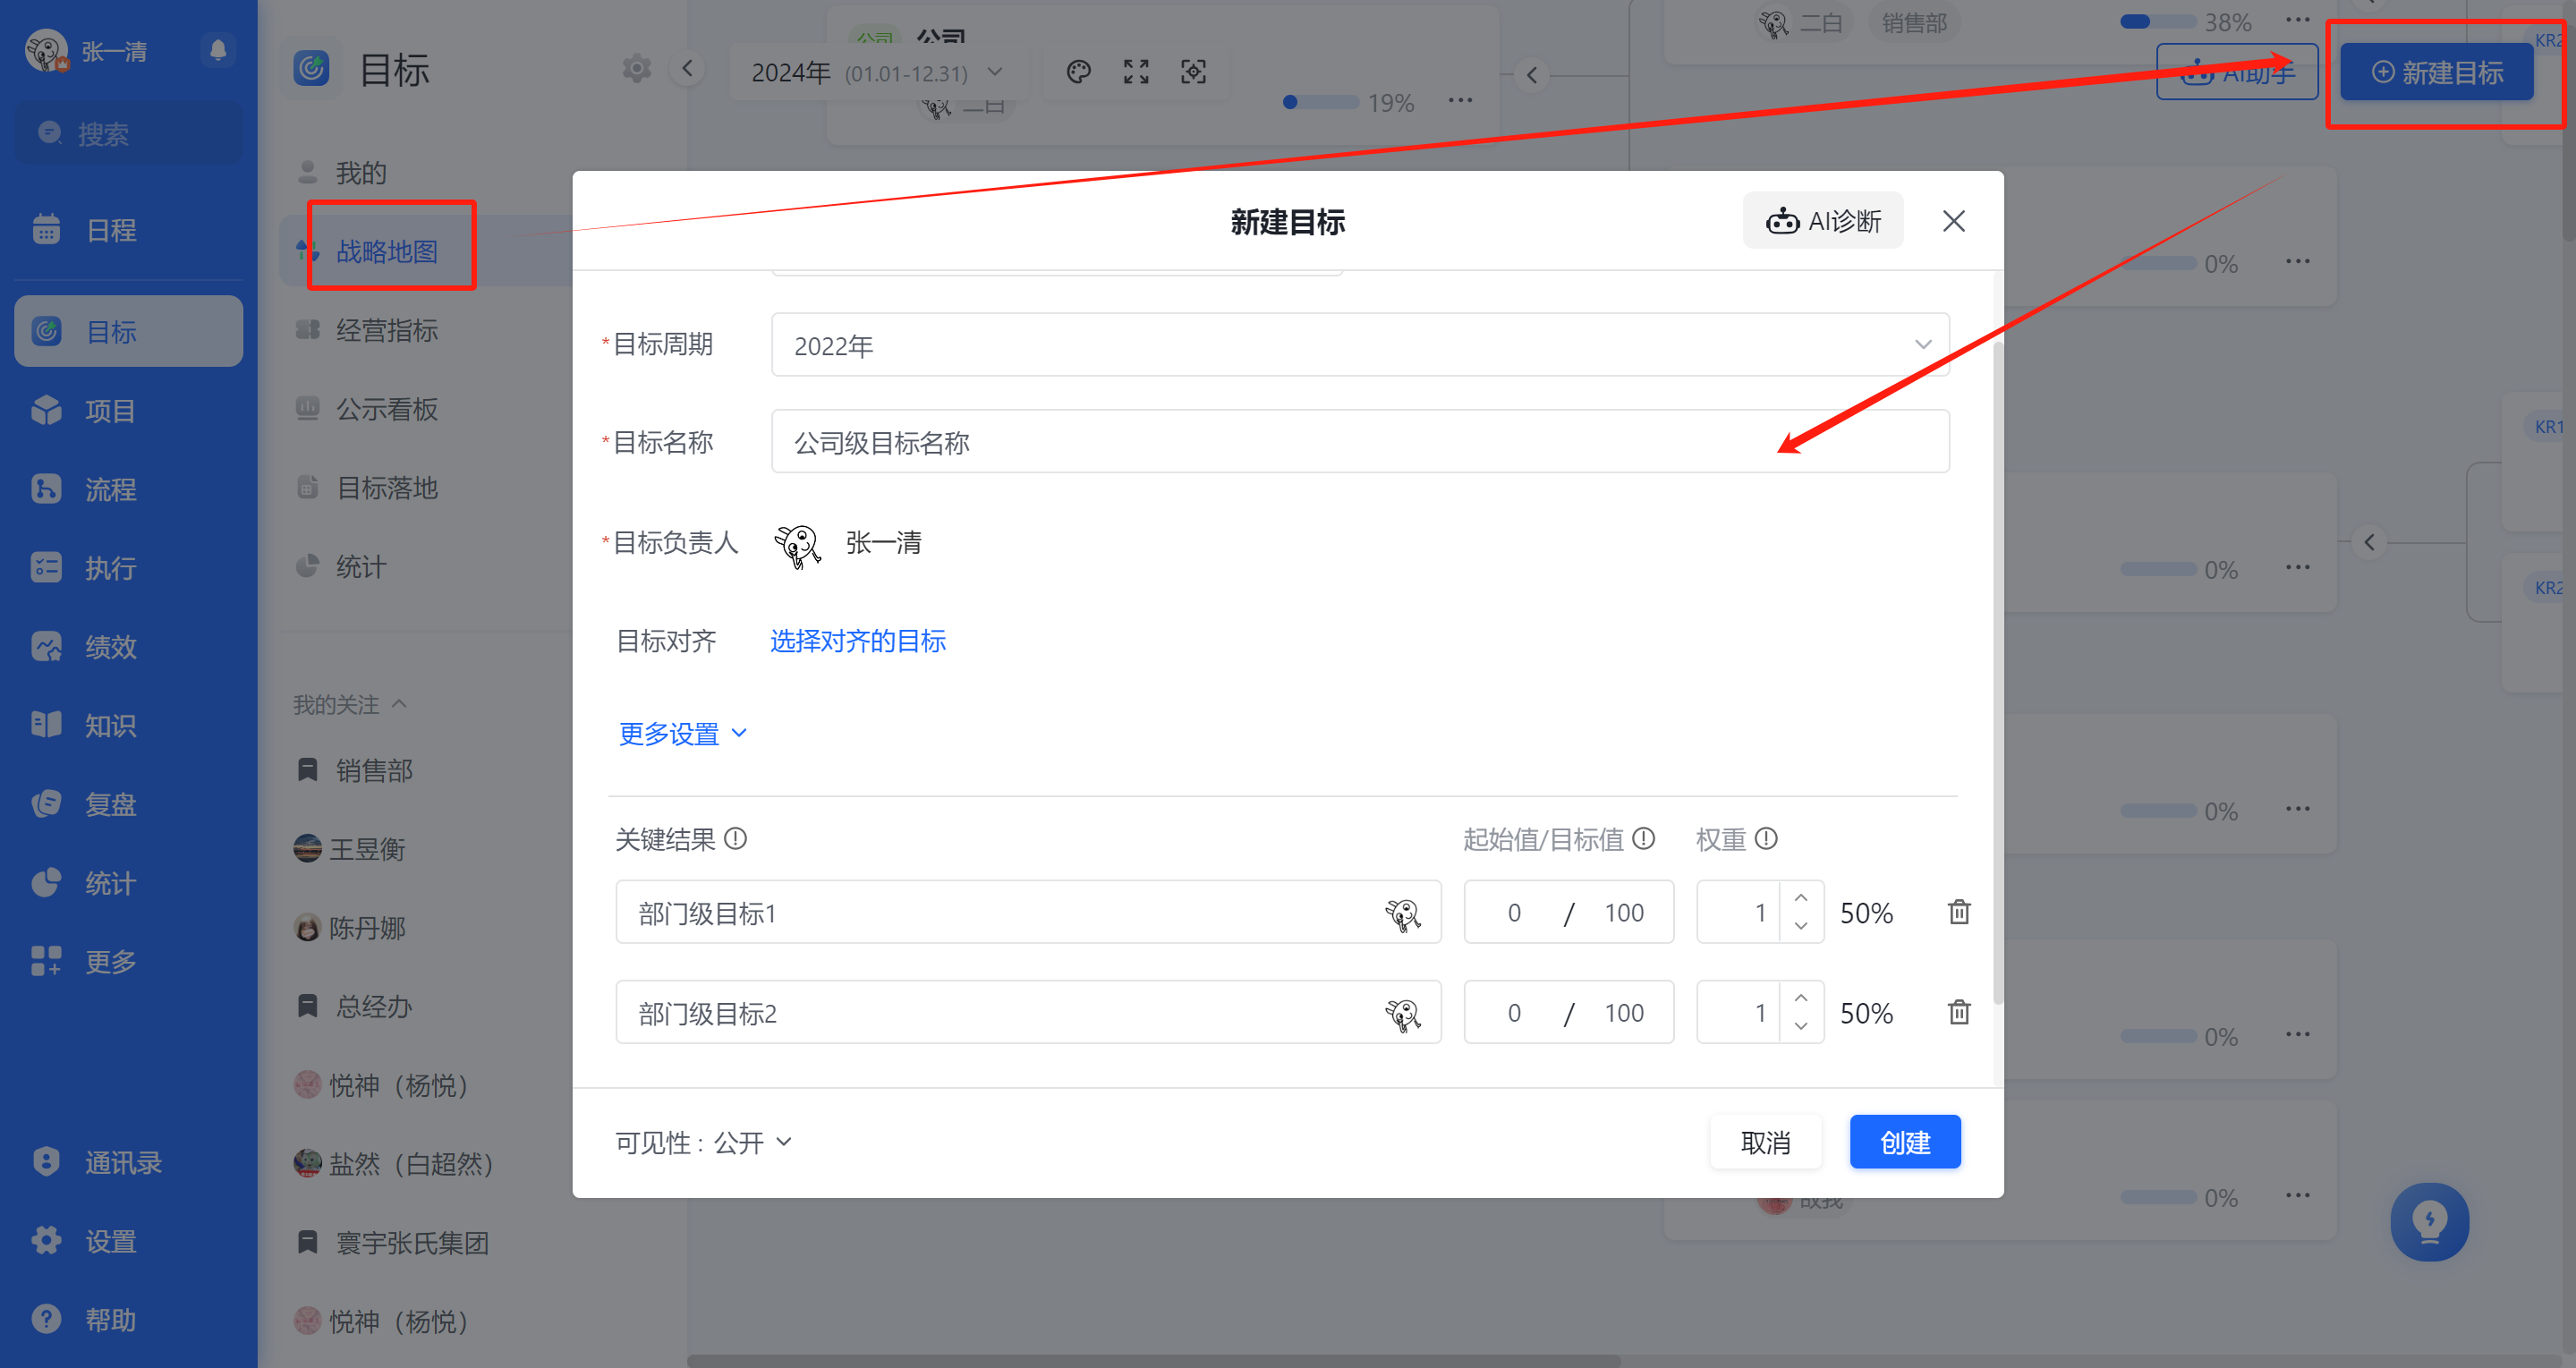Click 选择对齐的目标 link

click(x=857, y=641)
